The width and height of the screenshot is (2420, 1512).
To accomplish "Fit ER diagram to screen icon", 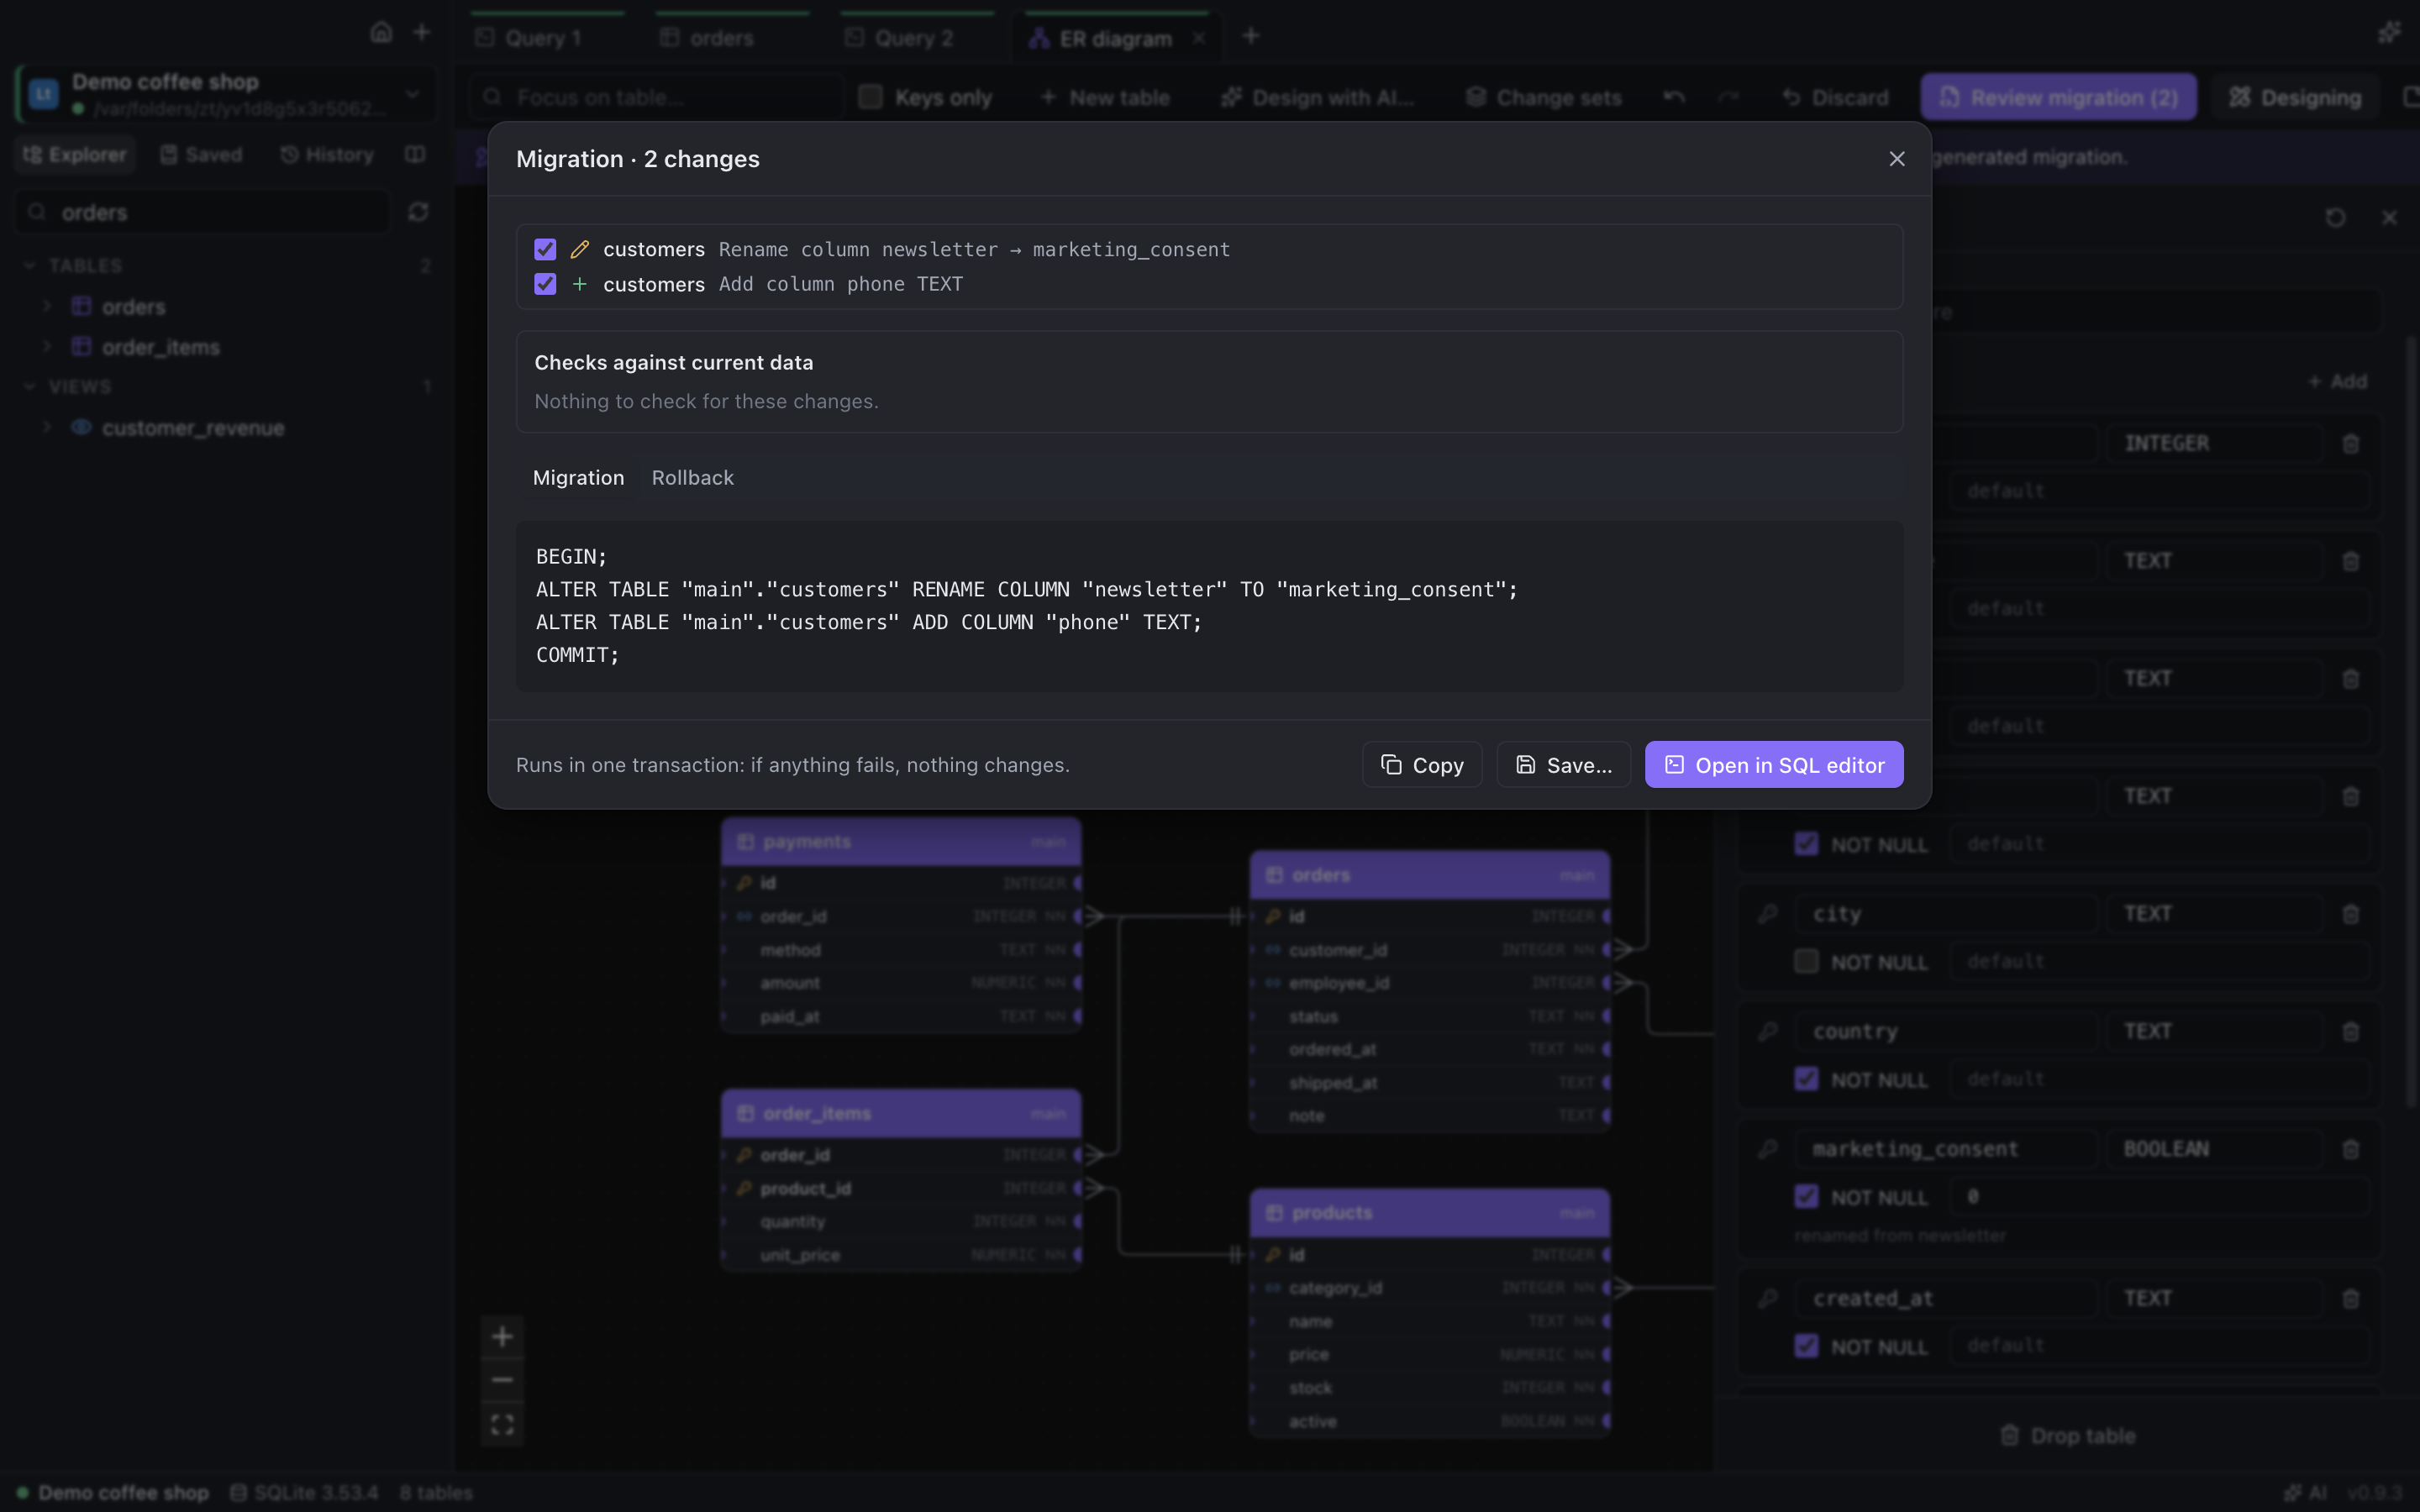I will point(502,1424).
